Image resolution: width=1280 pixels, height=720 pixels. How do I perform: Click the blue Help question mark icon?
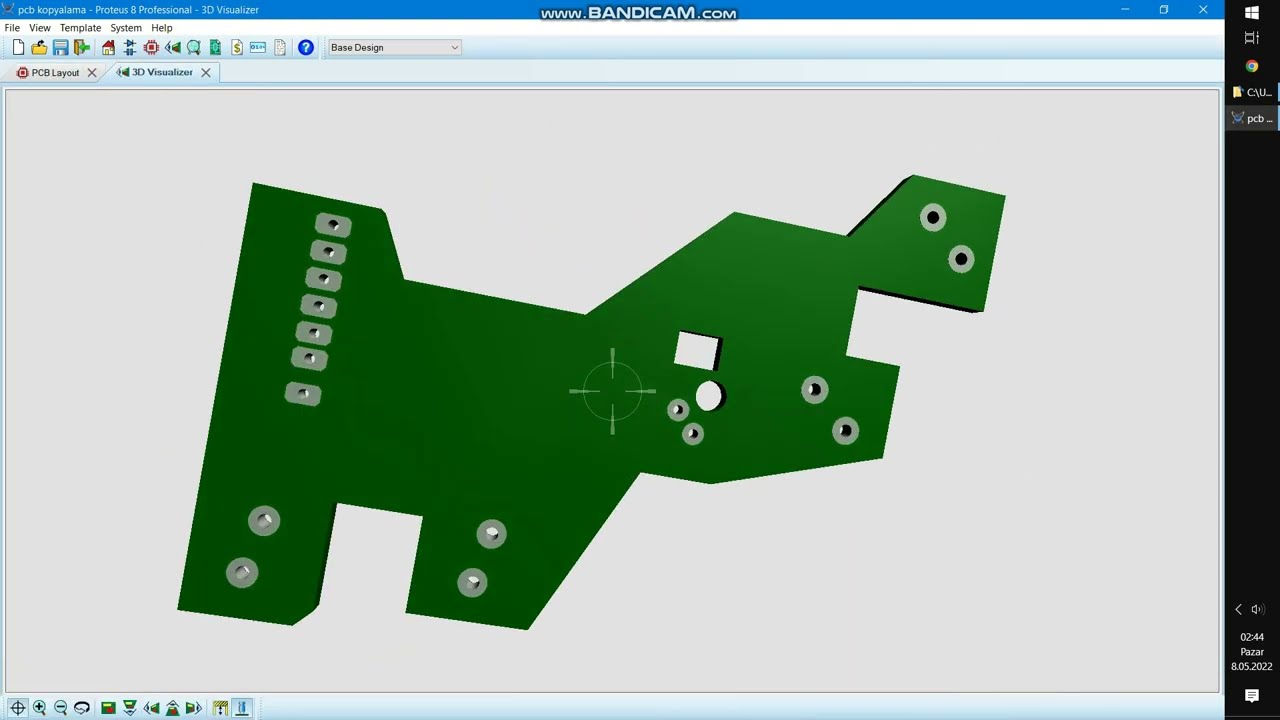tap(306, 47)
